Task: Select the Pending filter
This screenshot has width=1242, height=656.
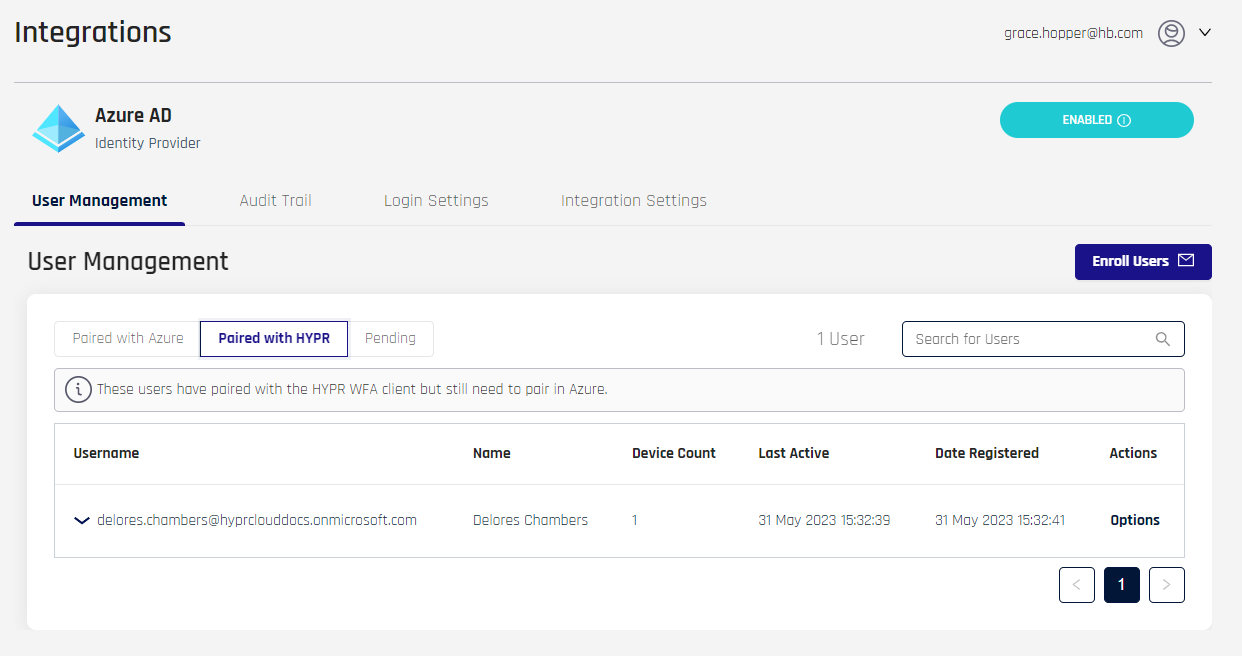Action: pos(390,339)
